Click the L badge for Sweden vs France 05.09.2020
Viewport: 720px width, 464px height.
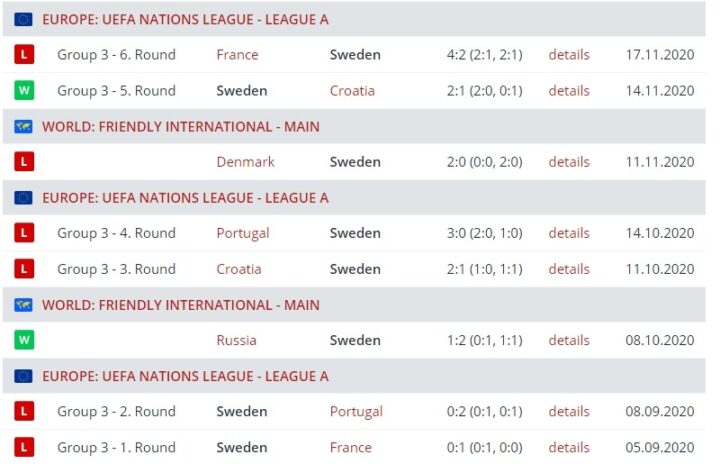(24, 447)
